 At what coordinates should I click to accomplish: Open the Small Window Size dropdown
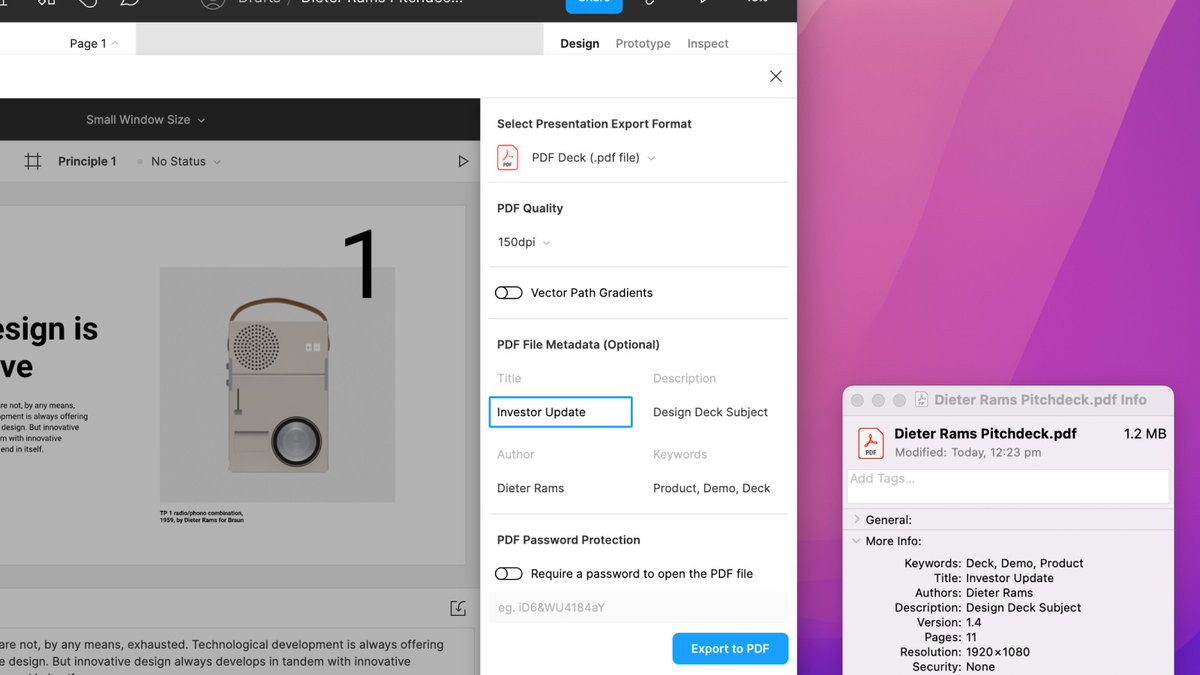pos(145,120)
